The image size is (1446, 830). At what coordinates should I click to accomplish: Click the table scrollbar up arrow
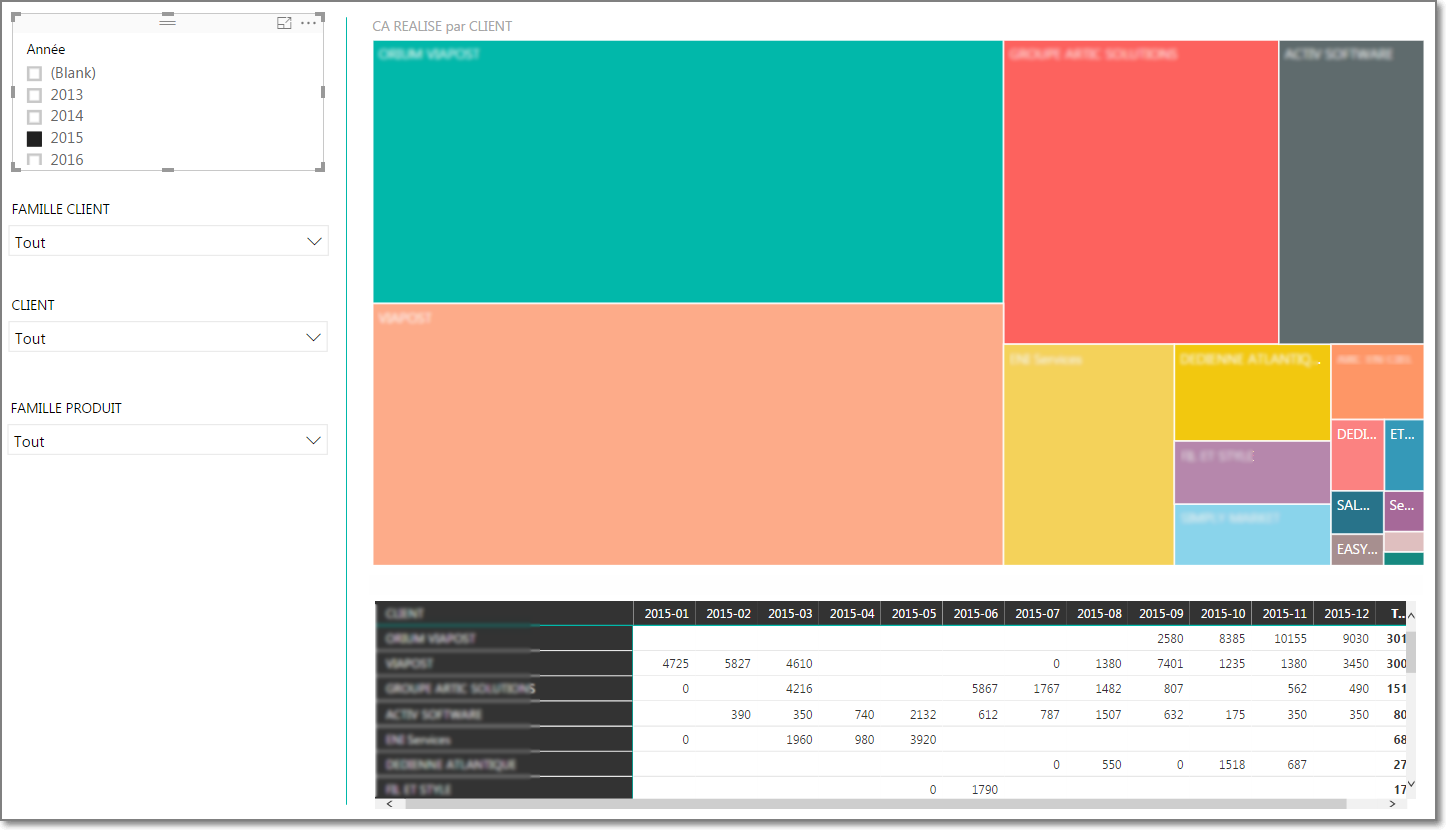[1411, 616]
